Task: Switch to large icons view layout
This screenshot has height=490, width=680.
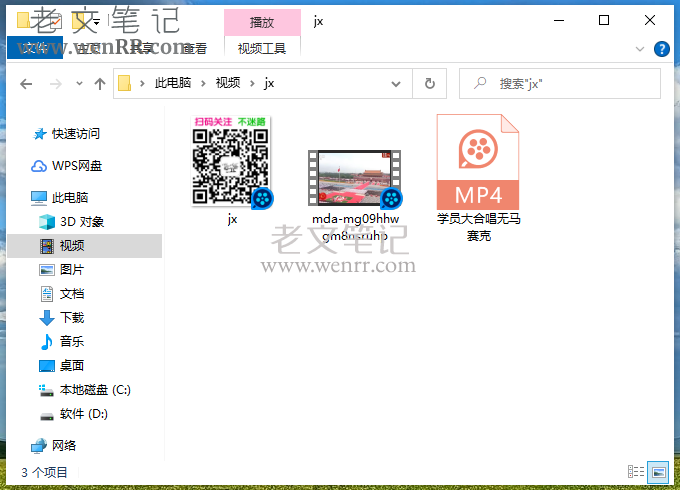Action: pyautogui.click(x=658, y=472)
